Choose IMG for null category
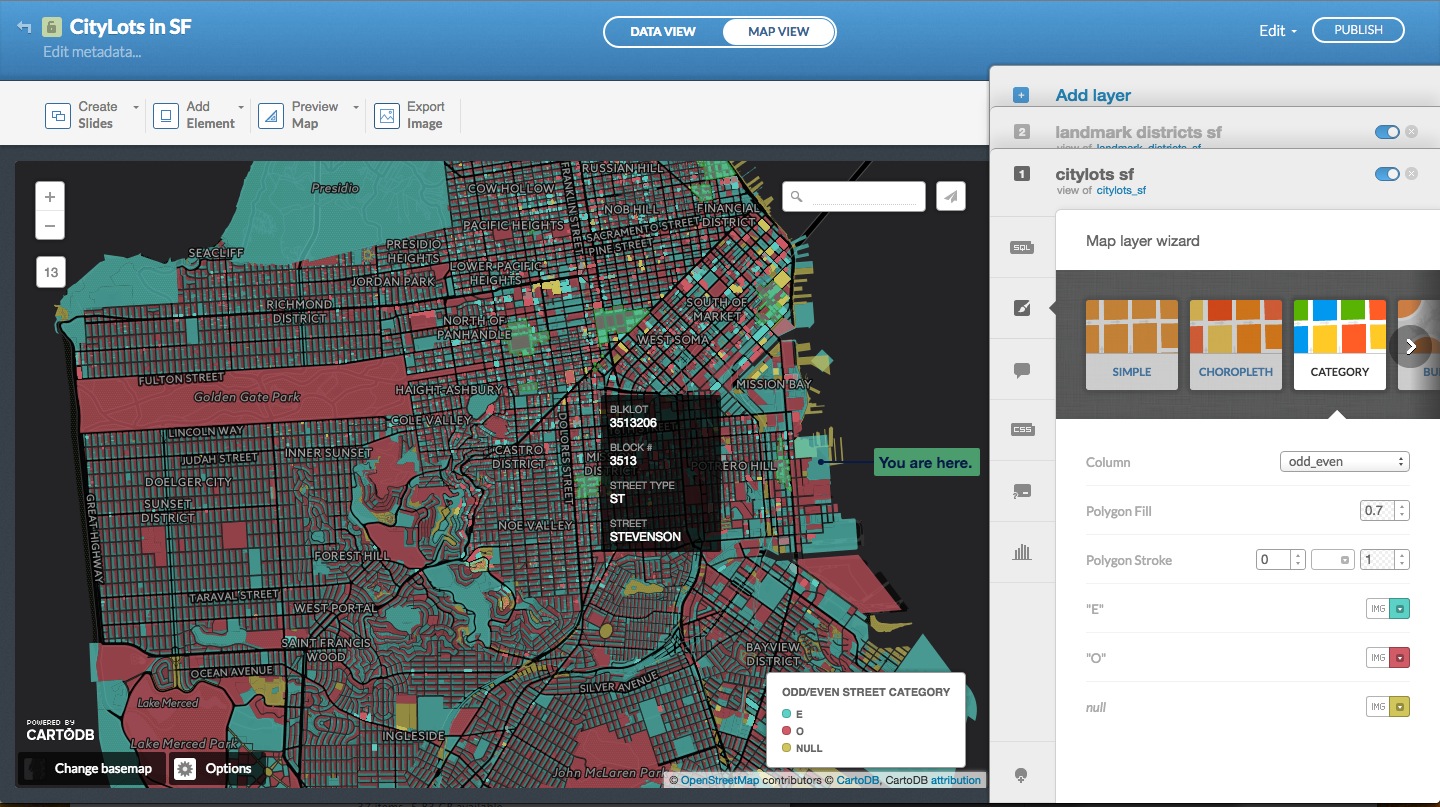The height and width of the screenshot is (807, 1440). pyautogui.click(x=1378, y=707)
